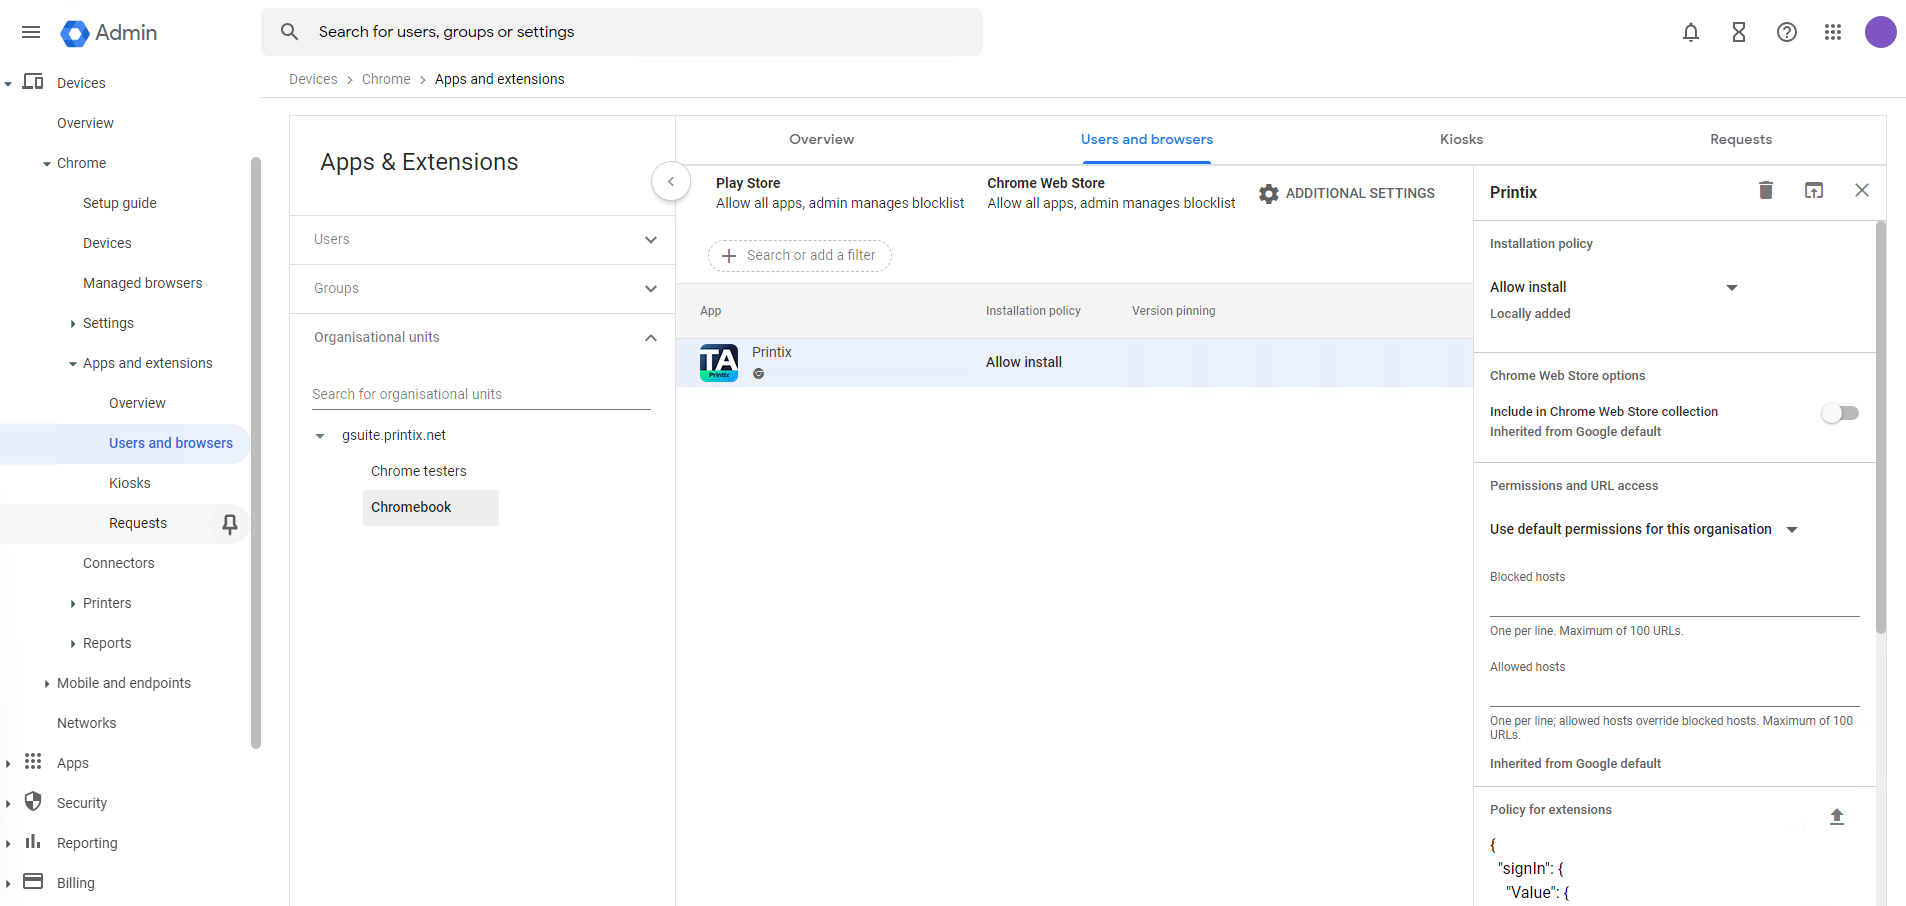Switch to the Requests tab

(x=1740, y=140)
